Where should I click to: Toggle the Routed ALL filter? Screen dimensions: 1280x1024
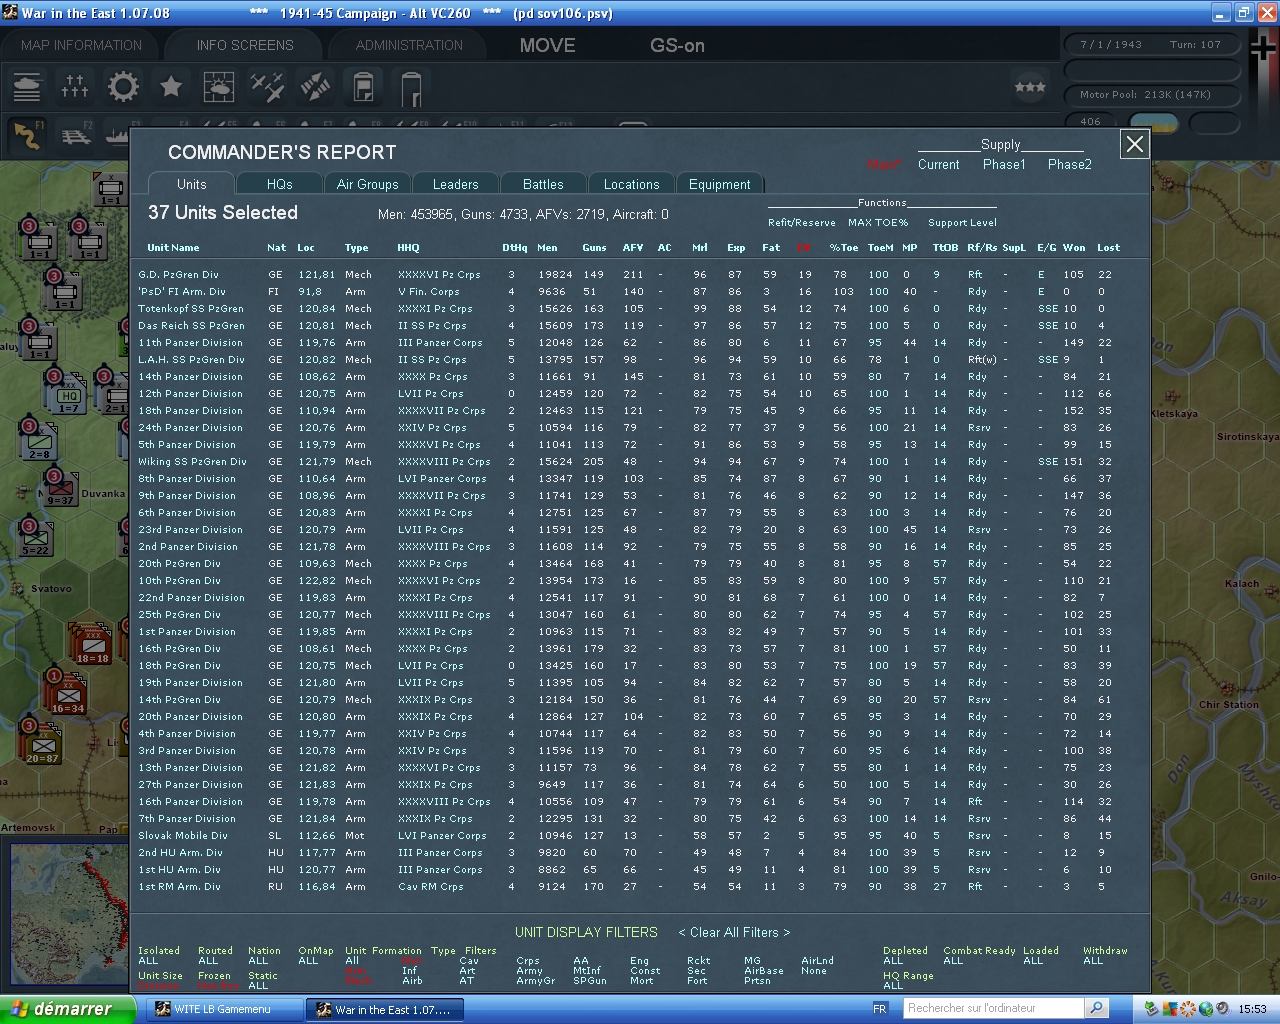pos(208,961)
